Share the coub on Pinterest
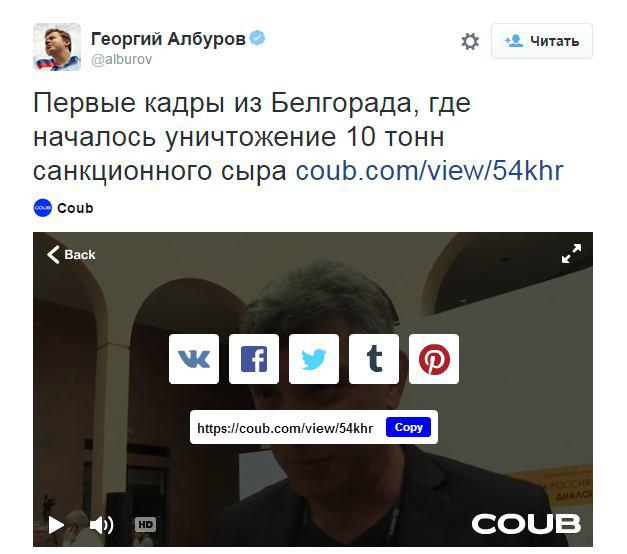 click(x=434, y=359)
